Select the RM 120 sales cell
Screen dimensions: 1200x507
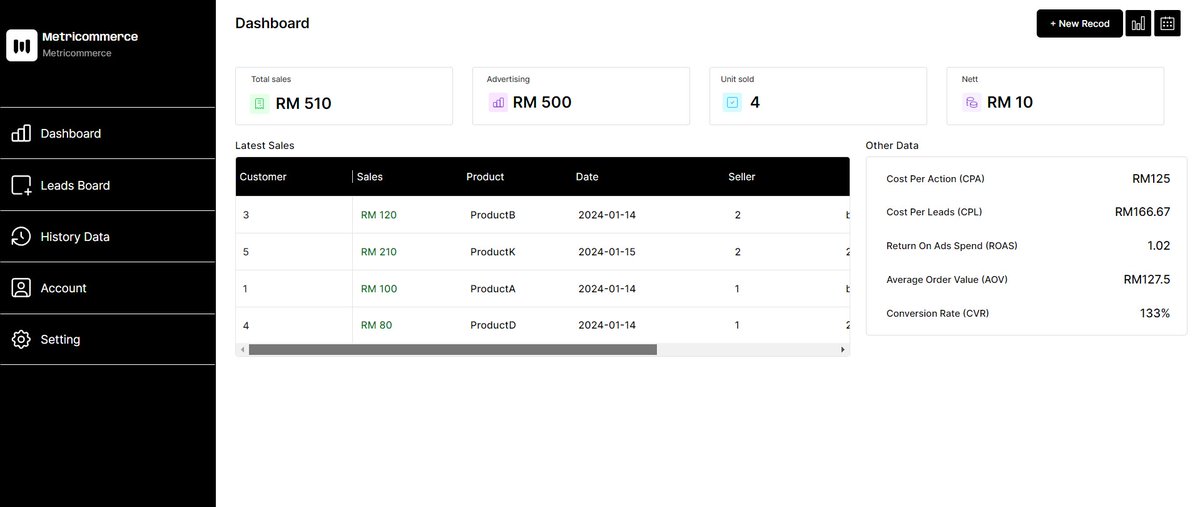[379, 215]
